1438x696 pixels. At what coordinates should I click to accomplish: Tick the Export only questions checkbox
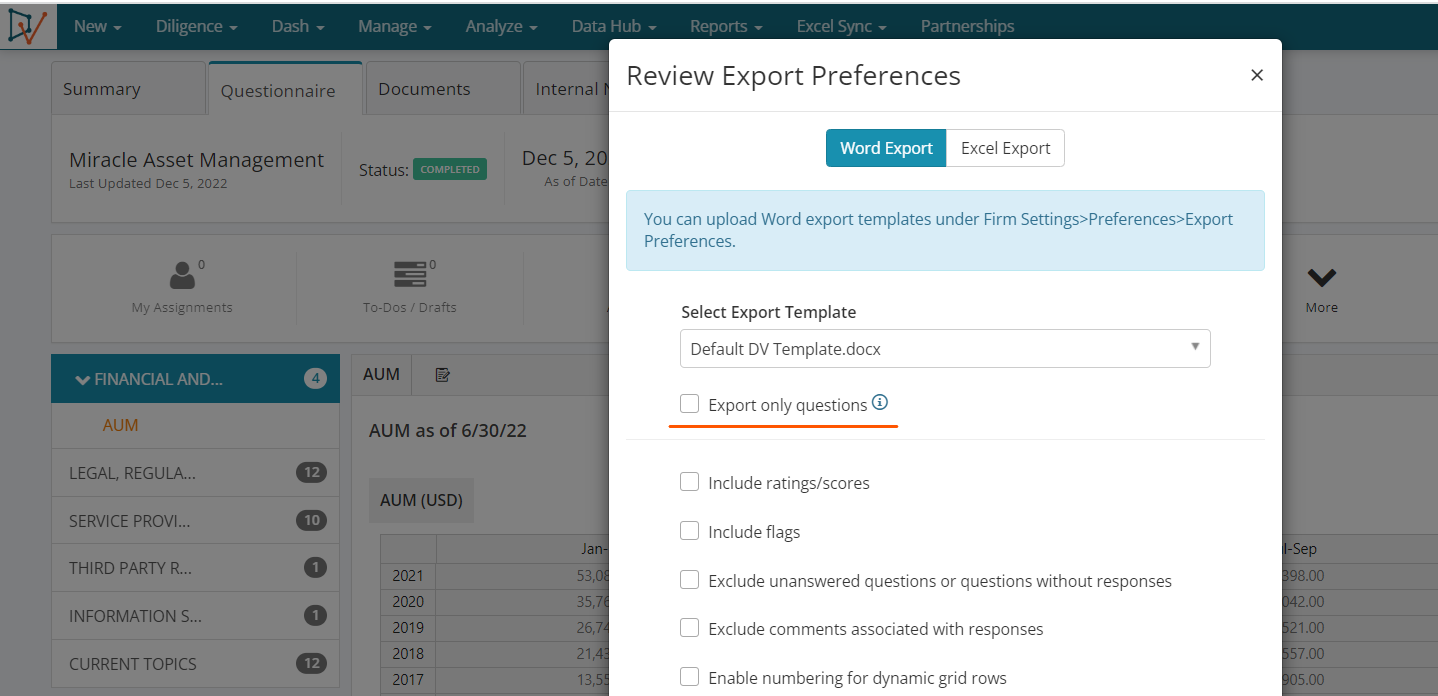[689, 403]
